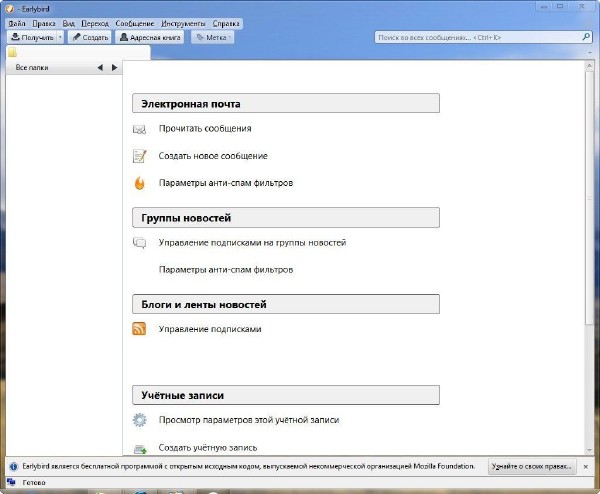Click the flame icon for anti-spam settings

pos(140,183)
